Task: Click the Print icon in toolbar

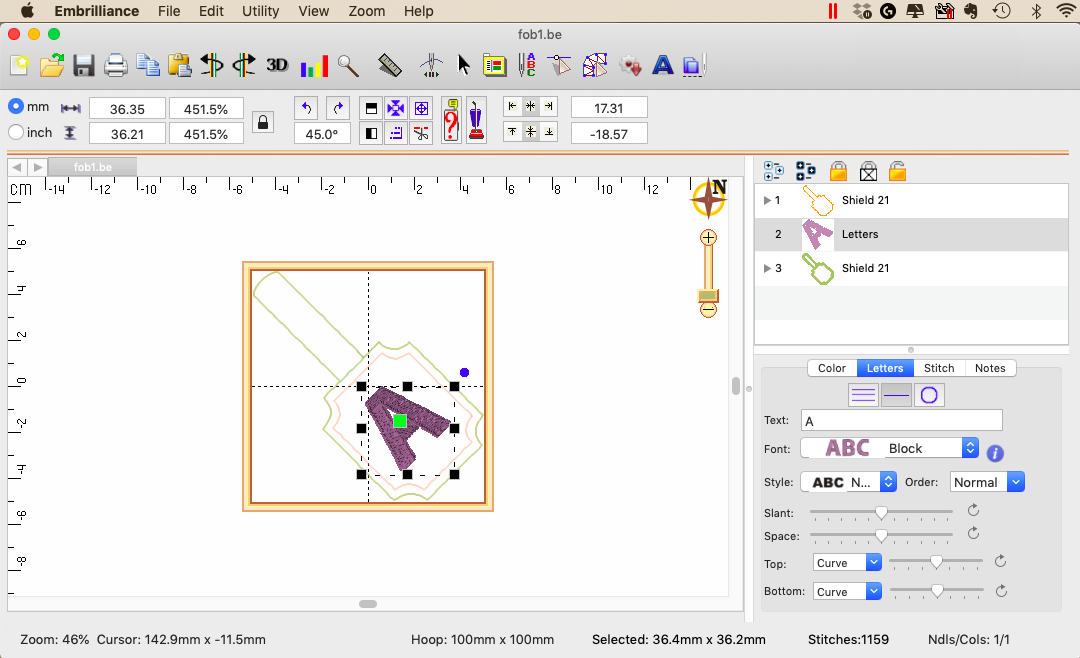Action: click(116, 66)
